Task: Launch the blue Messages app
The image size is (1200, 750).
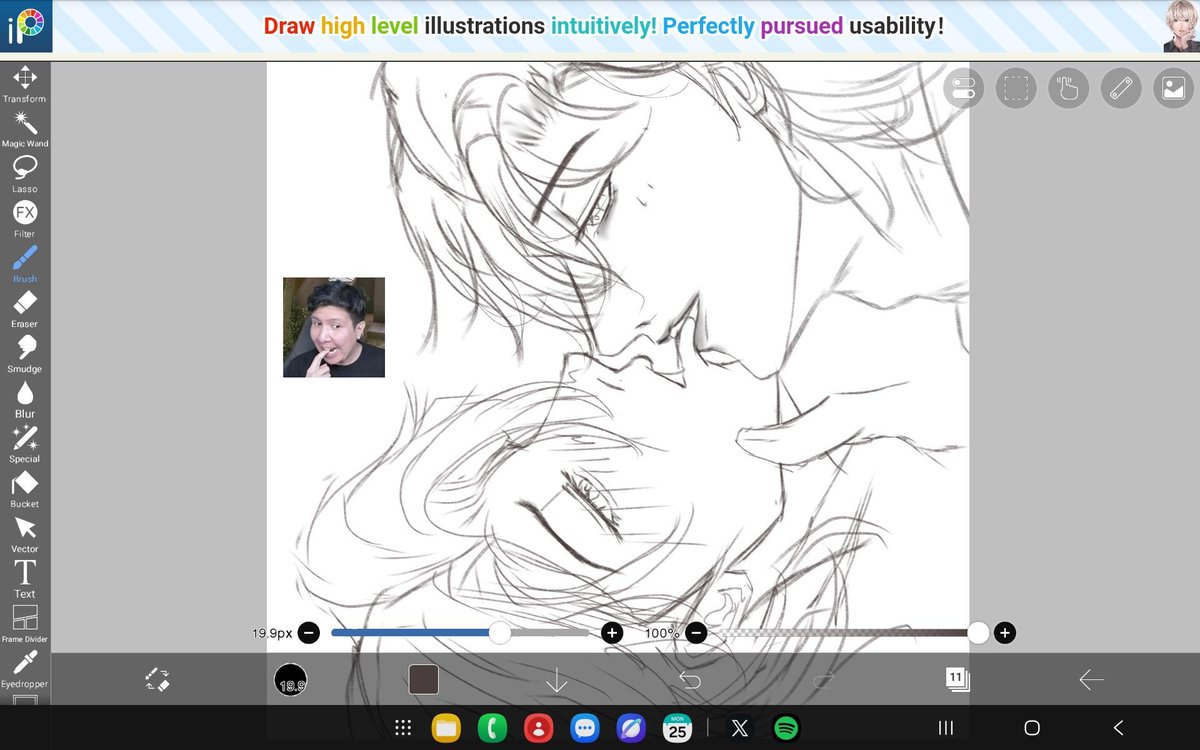Action: tap(585, 728)
